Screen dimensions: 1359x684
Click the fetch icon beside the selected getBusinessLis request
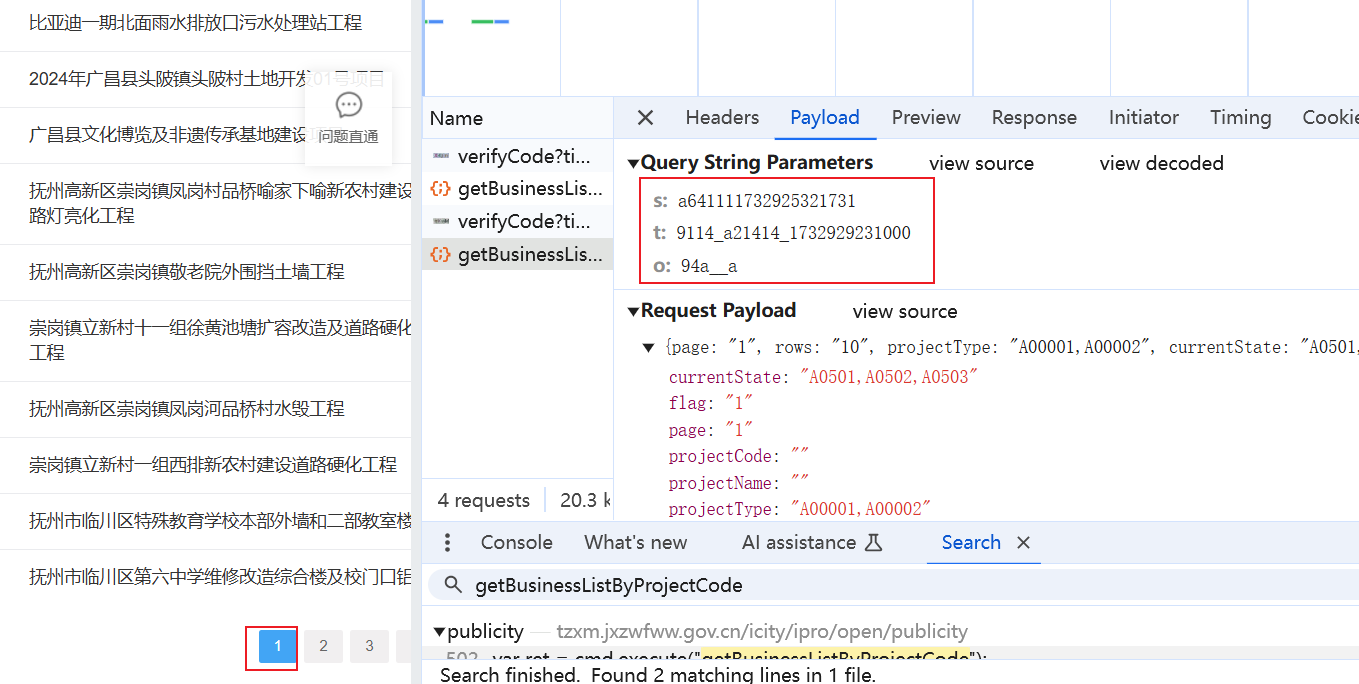440,254
